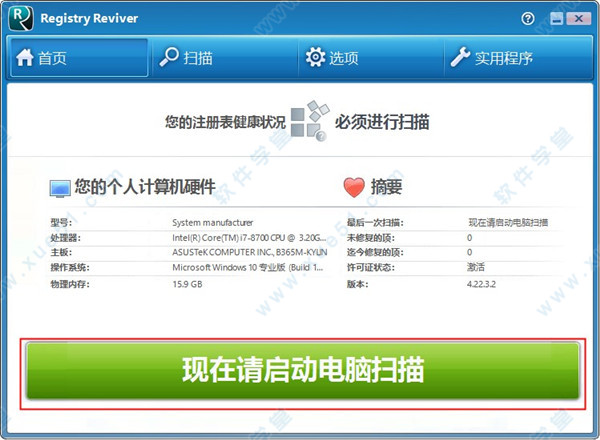Click the 激活 license status value

[476, 270]
